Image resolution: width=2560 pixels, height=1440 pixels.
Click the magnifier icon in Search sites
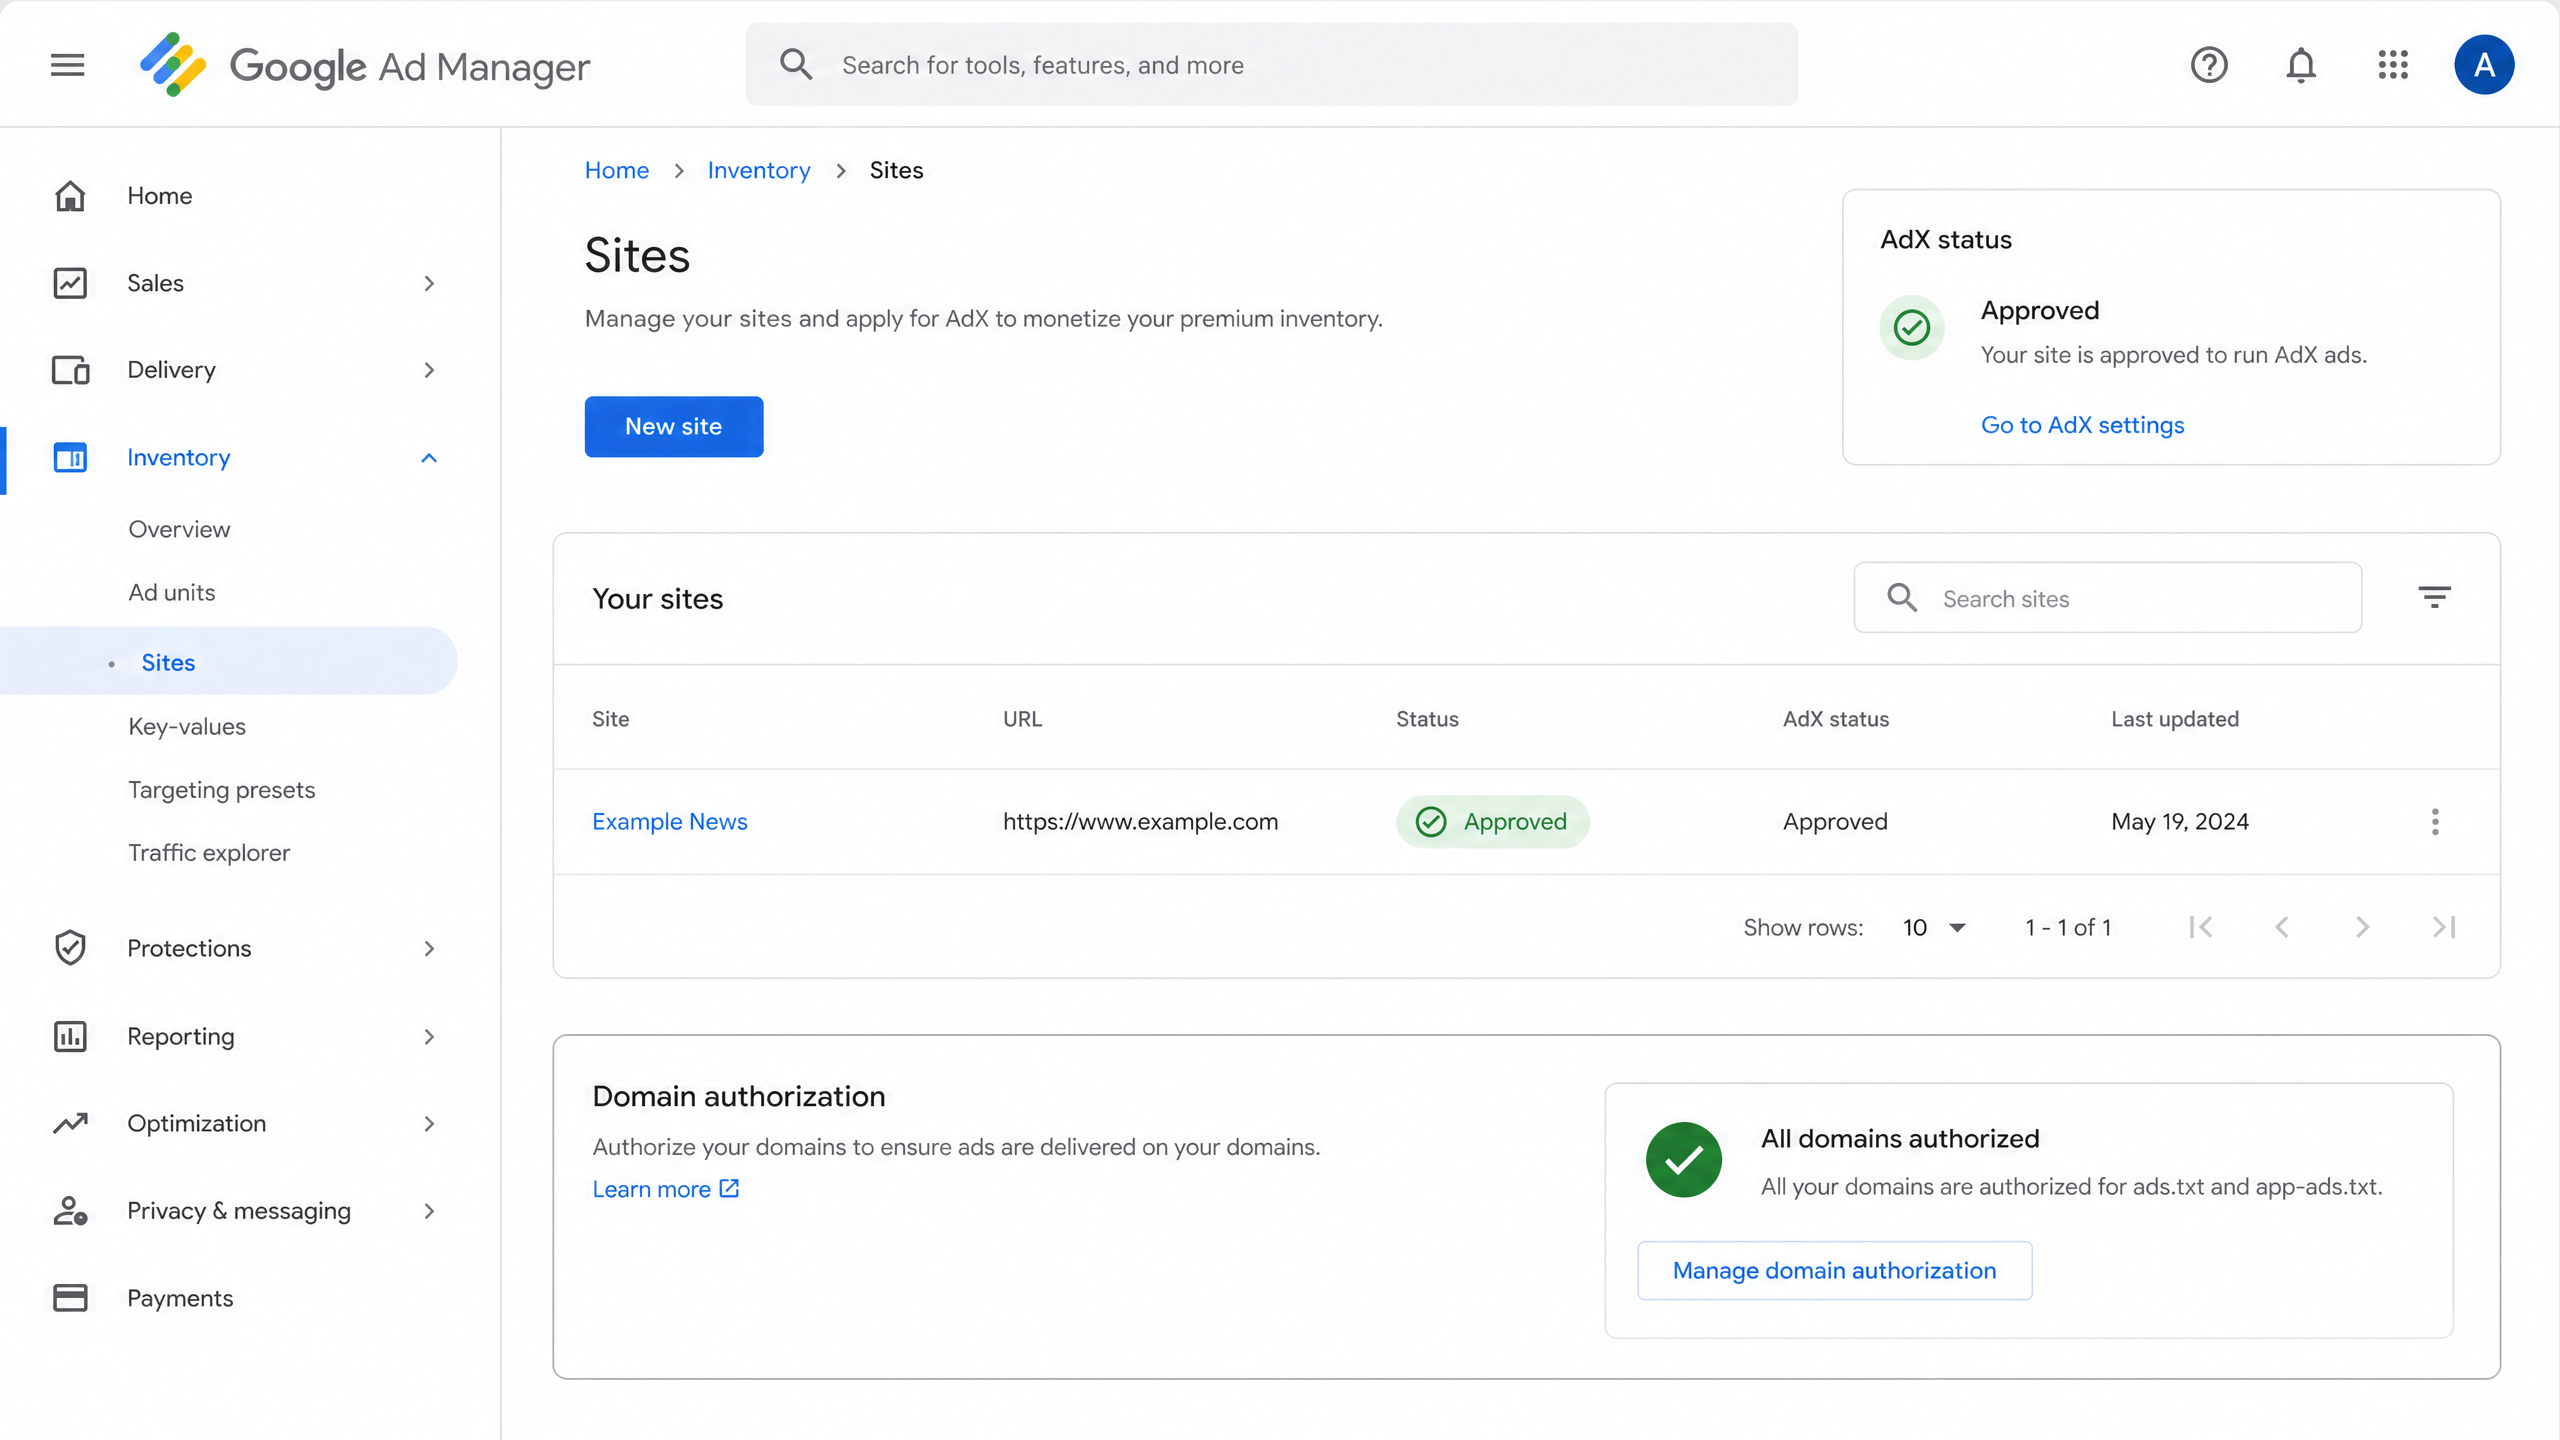point(1901,598)
